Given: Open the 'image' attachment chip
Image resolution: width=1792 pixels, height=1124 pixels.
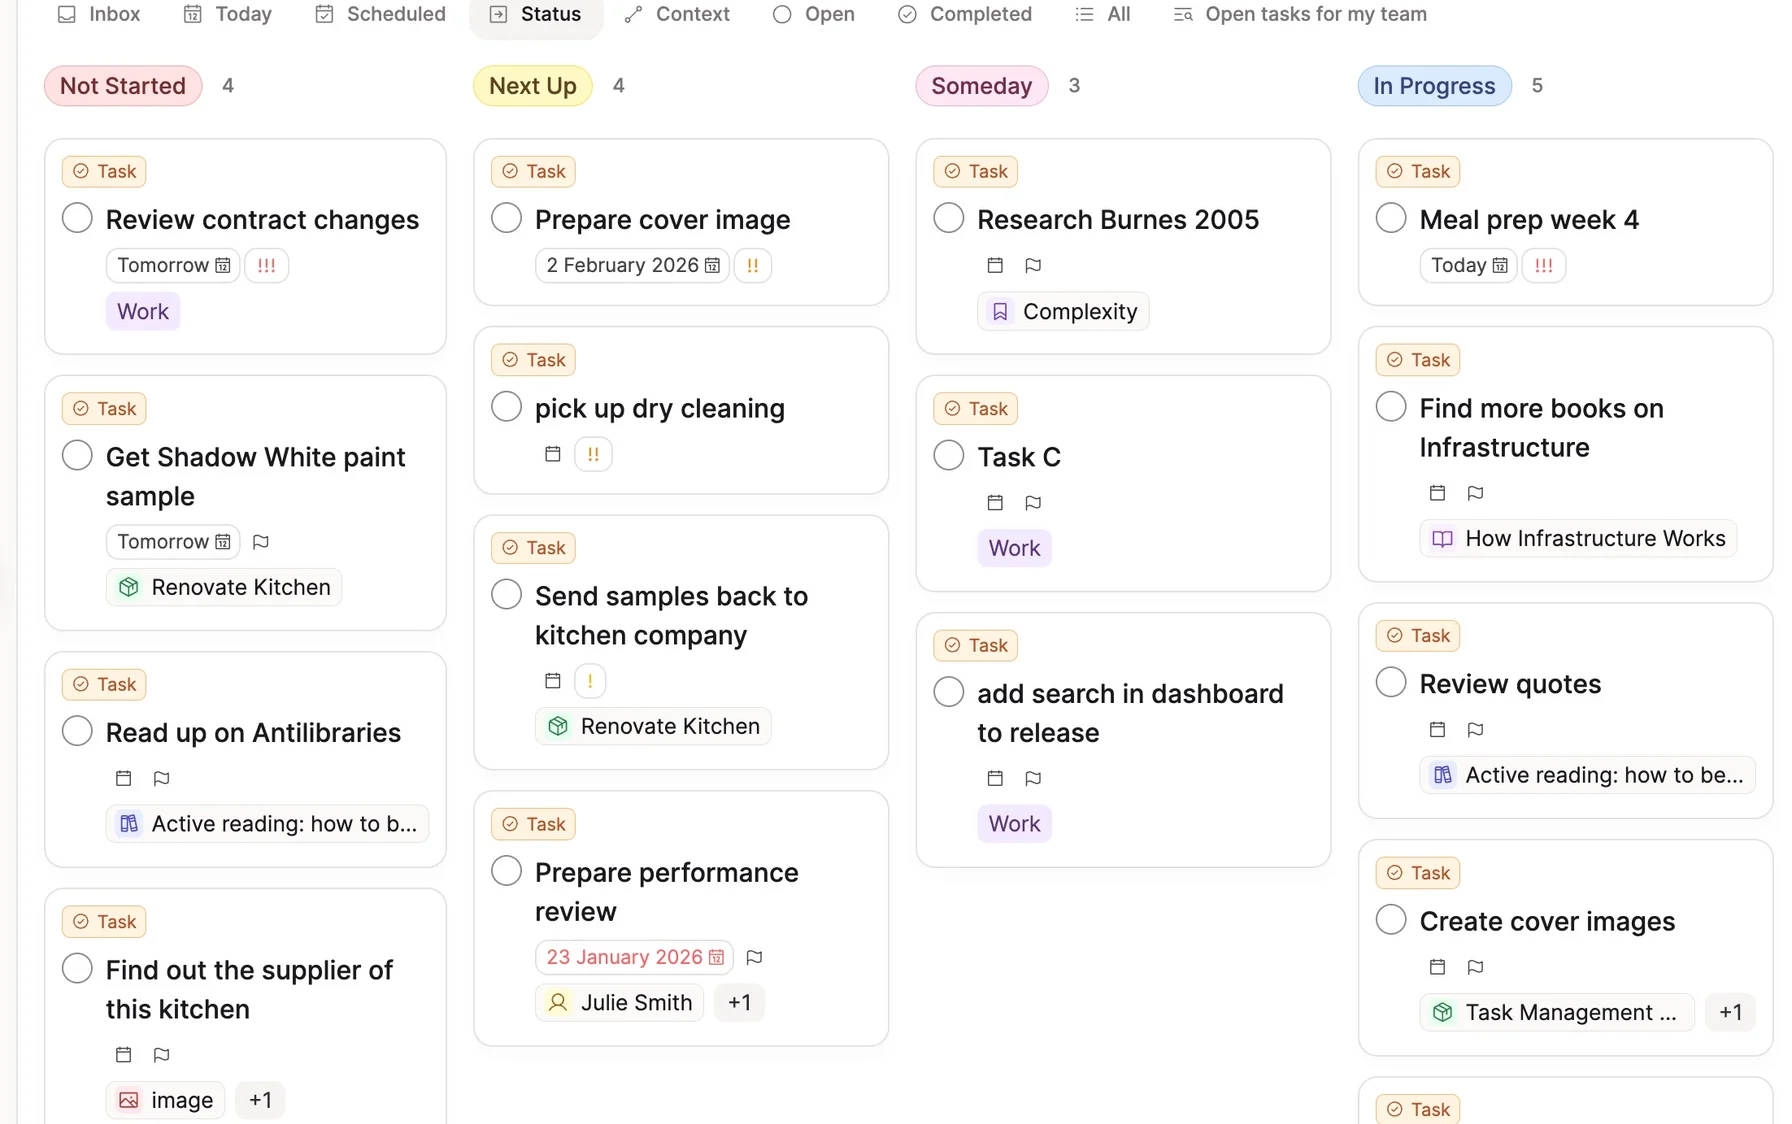Looking at the screenshot, I should coord(165,1100).
